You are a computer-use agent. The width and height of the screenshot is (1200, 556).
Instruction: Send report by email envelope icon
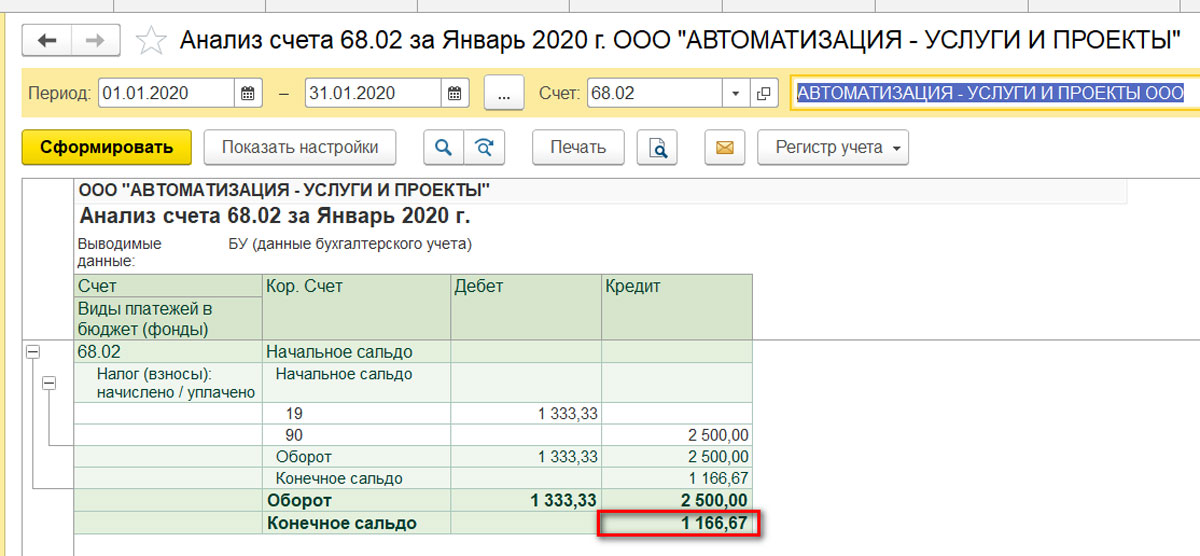tap(725, 148)
